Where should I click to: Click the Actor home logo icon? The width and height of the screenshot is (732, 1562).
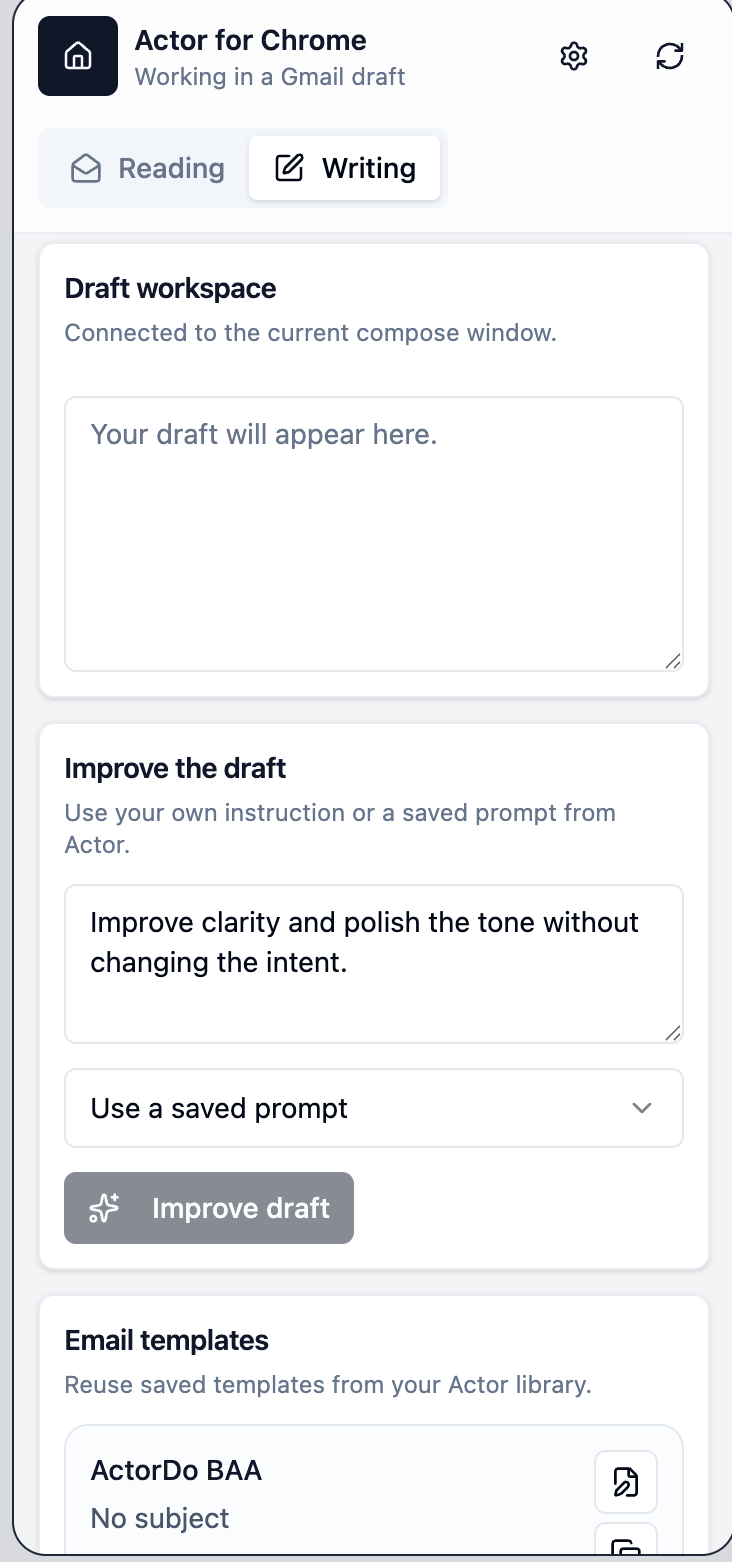point(78,57)
